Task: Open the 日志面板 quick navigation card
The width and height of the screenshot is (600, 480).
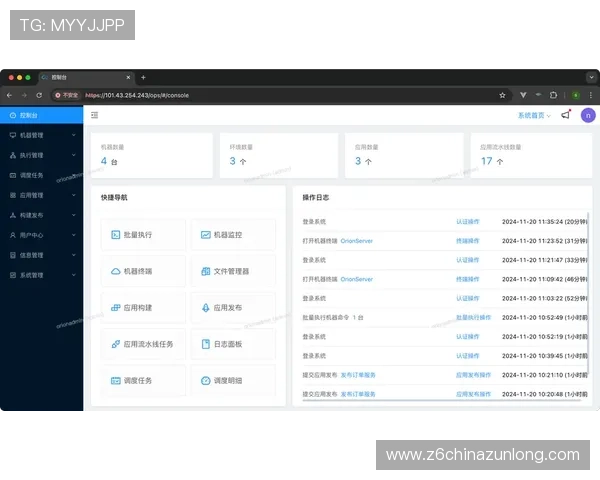Action: [233, 344]
